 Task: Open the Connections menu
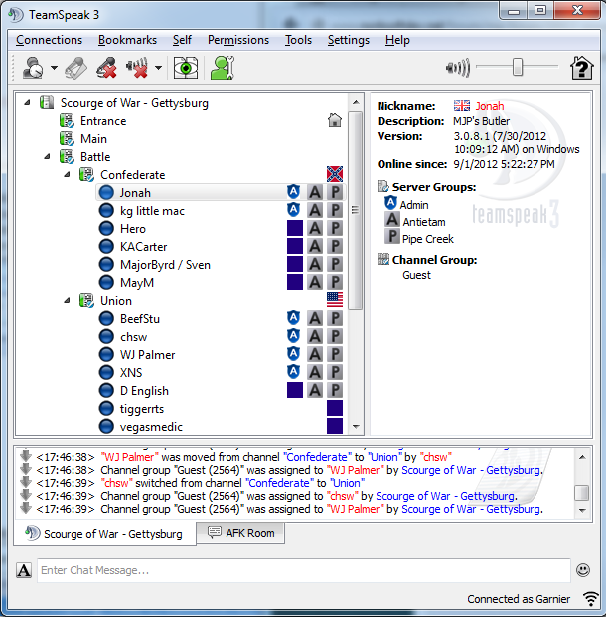[x=49, y=40]
